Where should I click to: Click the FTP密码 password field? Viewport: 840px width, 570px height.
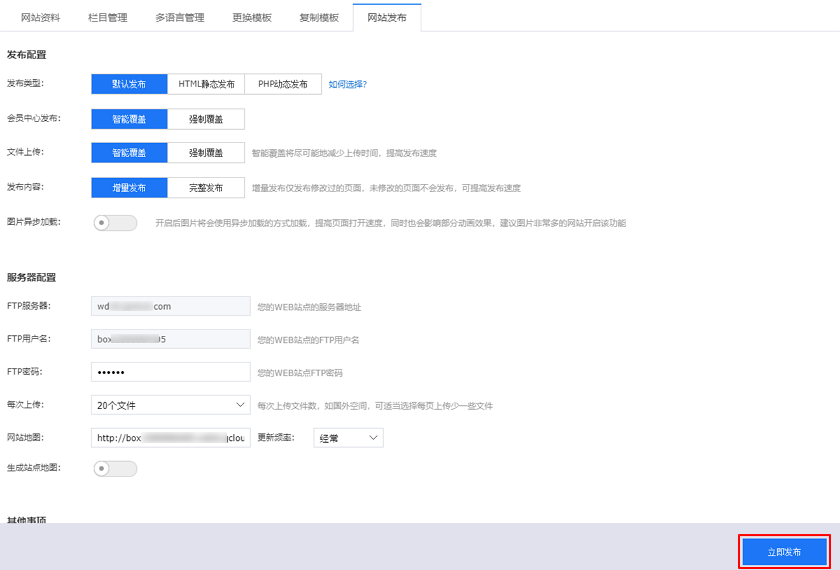pos(170,372)
